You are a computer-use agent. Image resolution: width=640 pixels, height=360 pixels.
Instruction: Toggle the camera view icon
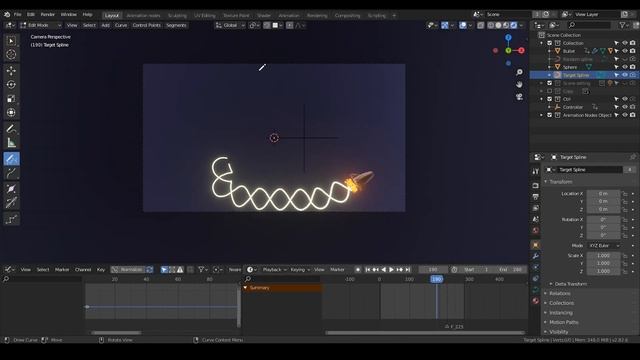519,97
